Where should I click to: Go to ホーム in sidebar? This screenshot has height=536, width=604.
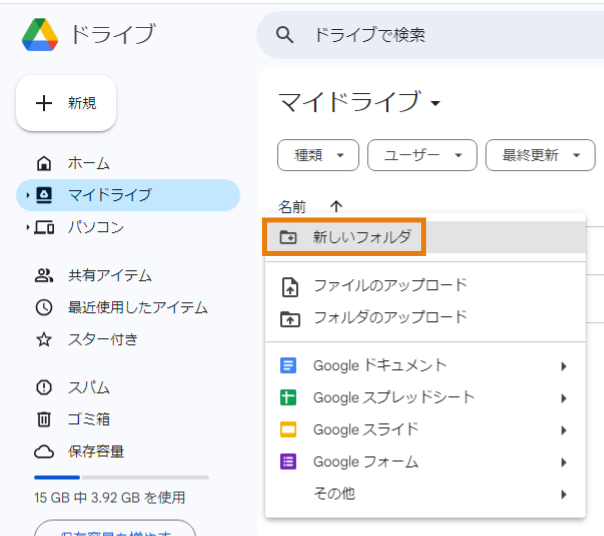click(x=128, y=163)
